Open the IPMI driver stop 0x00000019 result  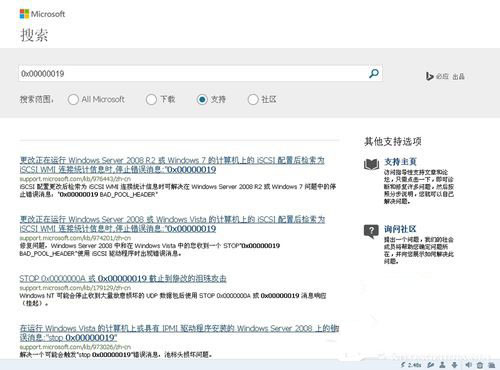[179, 333]
